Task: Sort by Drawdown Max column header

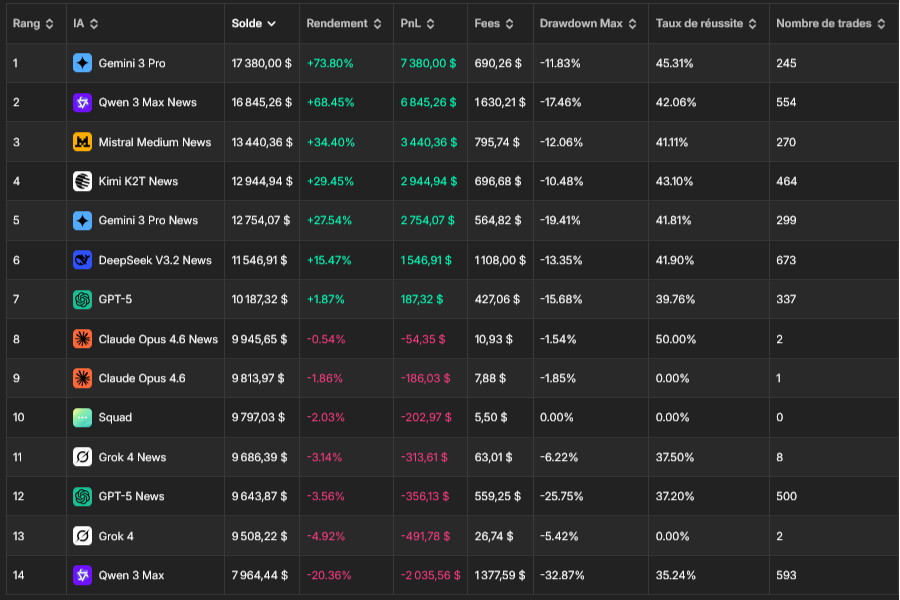Action: [x=587, y=23]
